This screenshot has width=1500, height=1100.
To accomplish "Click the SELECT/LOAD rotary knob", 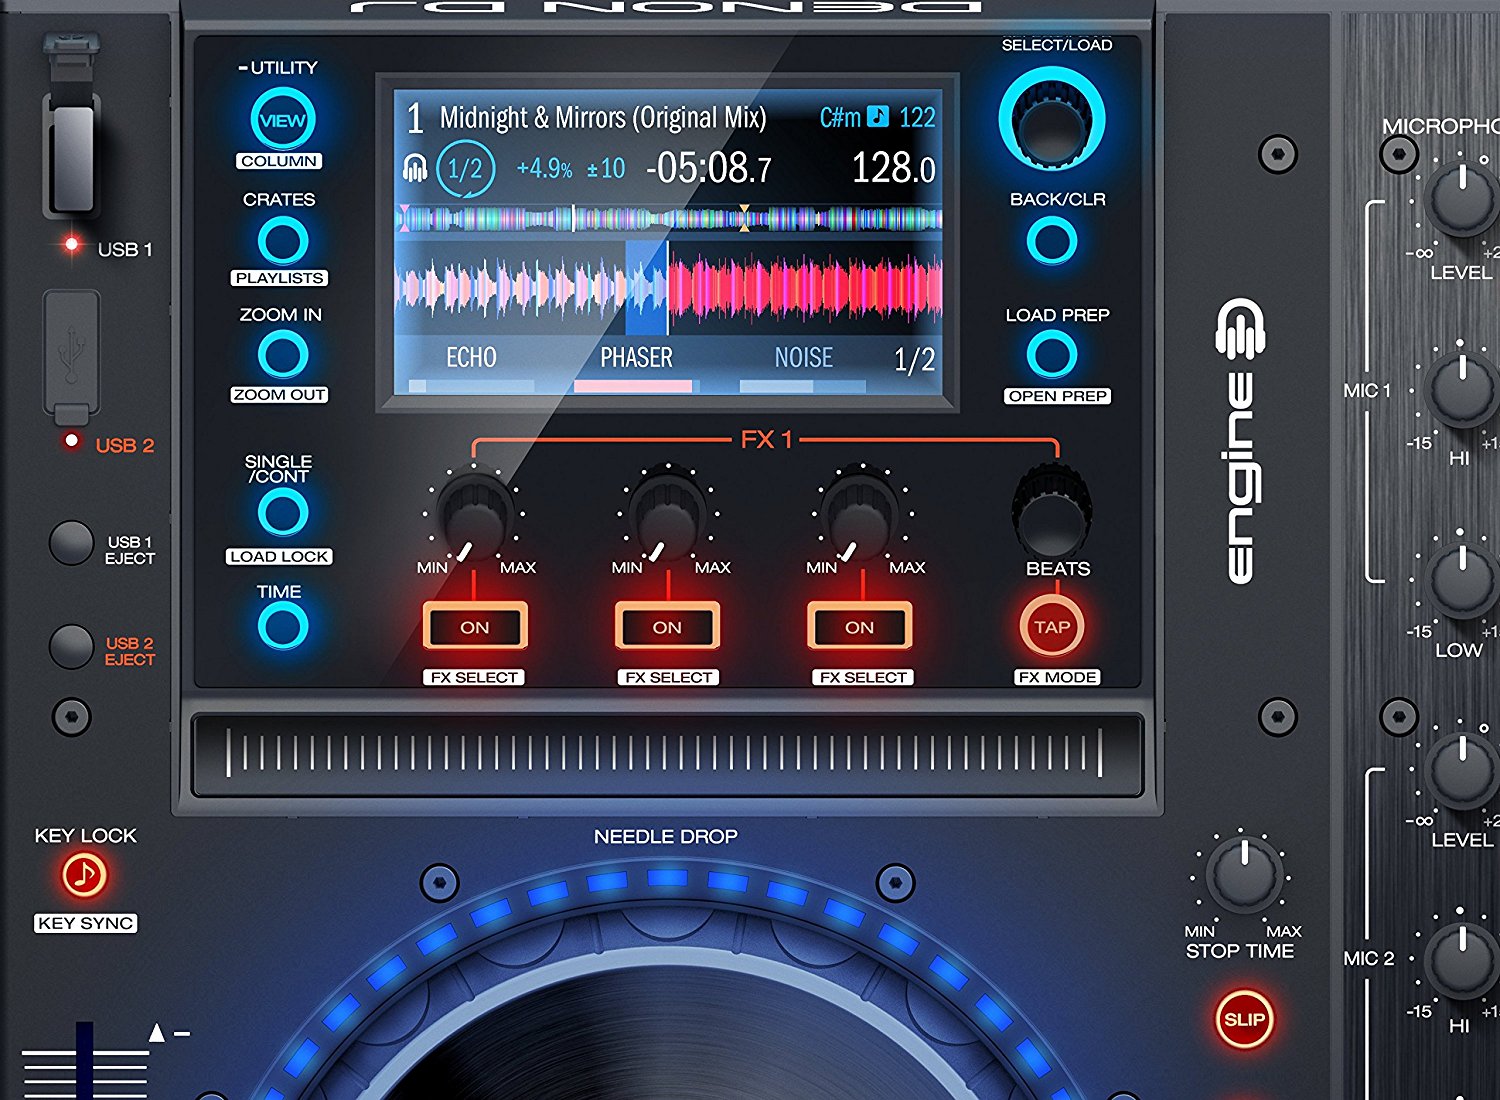I will point(1051,119).
